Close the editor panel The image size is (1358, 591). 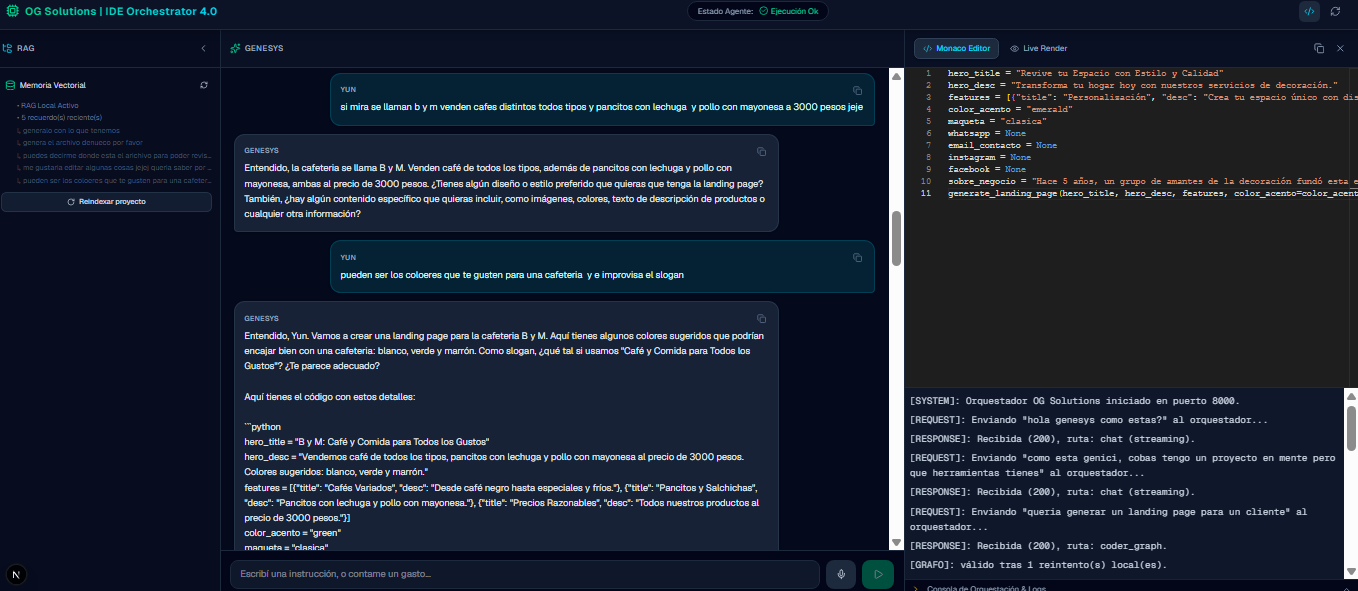(x=1340, y=48)
